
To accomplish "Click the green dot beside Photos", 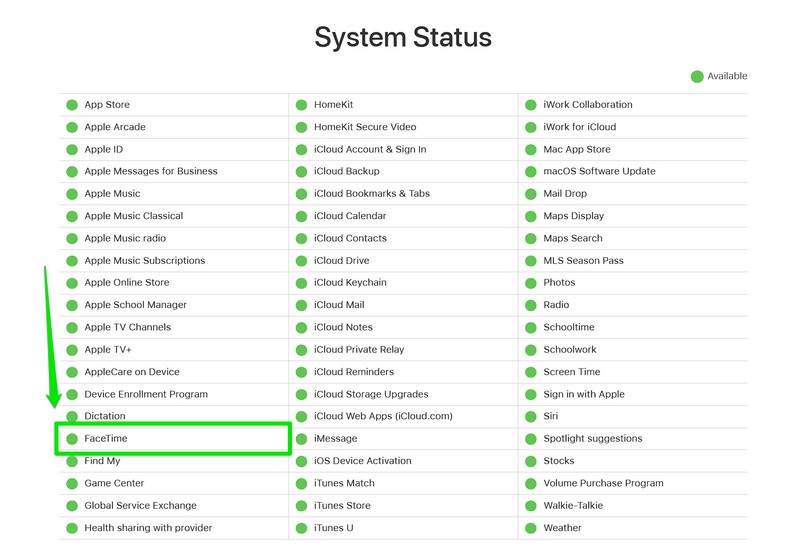I will (531, 283).
